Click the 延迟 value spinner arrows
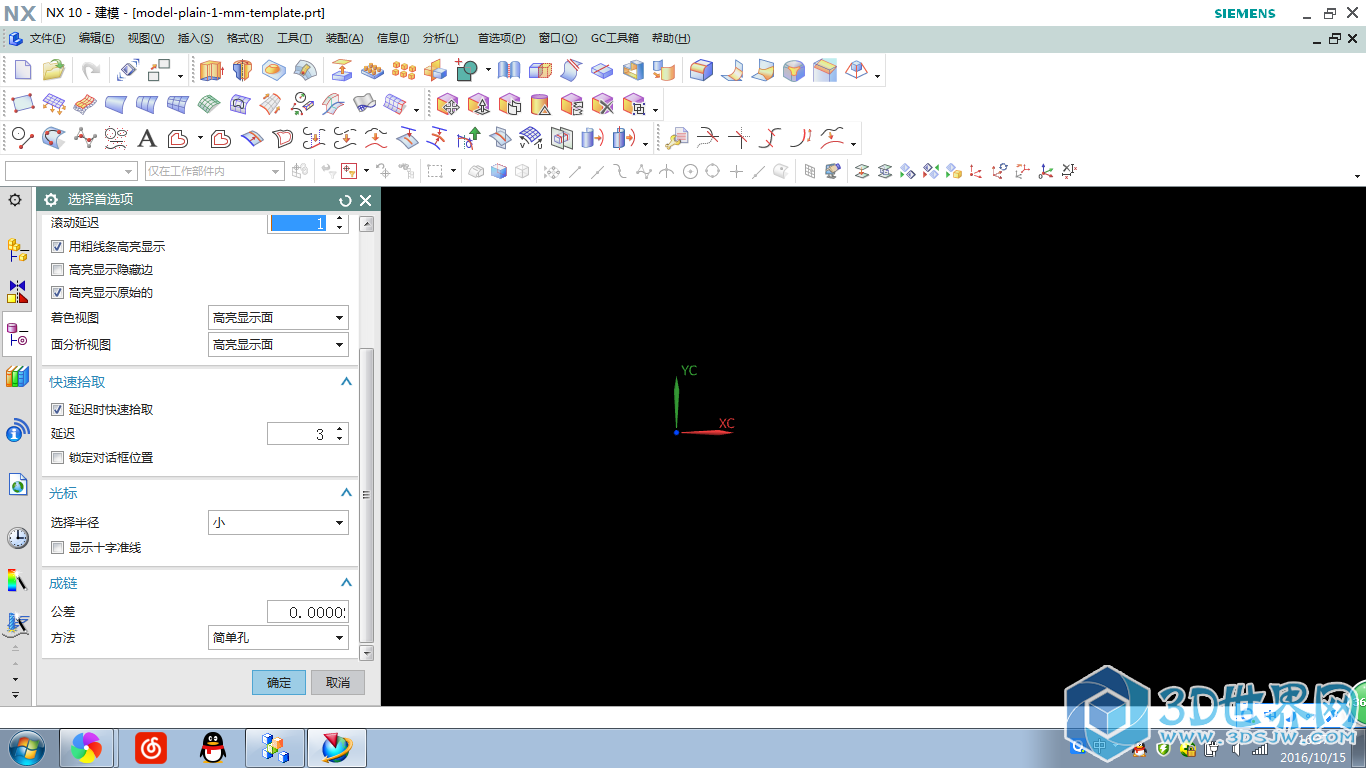1366x768 pixels. click(x=340, y=434)
